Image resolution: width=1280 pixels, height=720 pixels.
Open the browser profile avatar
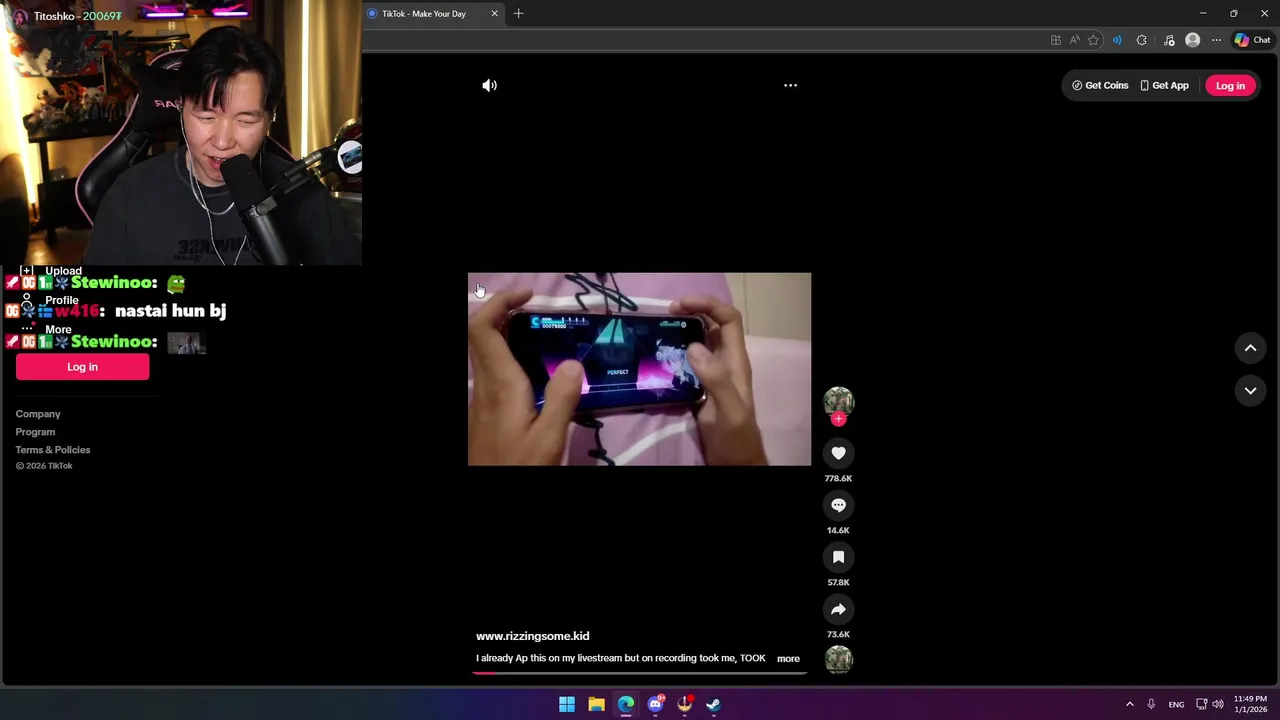click(x=1192, y=40)
